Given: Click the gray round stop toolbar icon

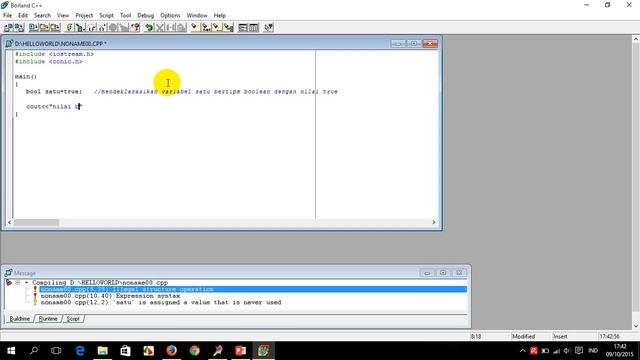Looking at the screenshot, I should click(x=113, y=27).
